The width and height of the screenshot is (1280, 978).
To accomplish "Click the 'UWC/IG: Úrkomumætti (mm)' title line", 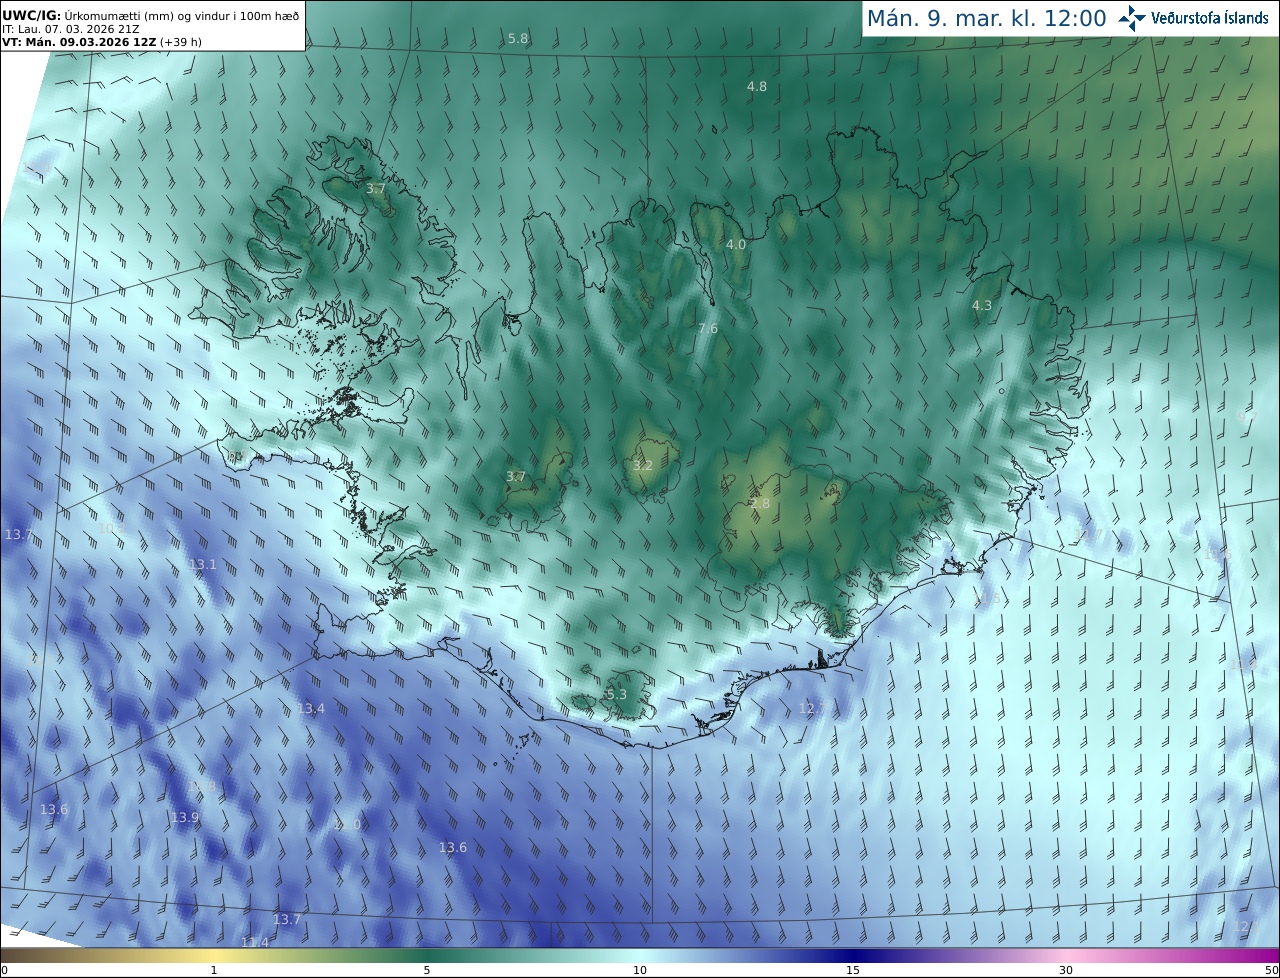I will (151, 15).
